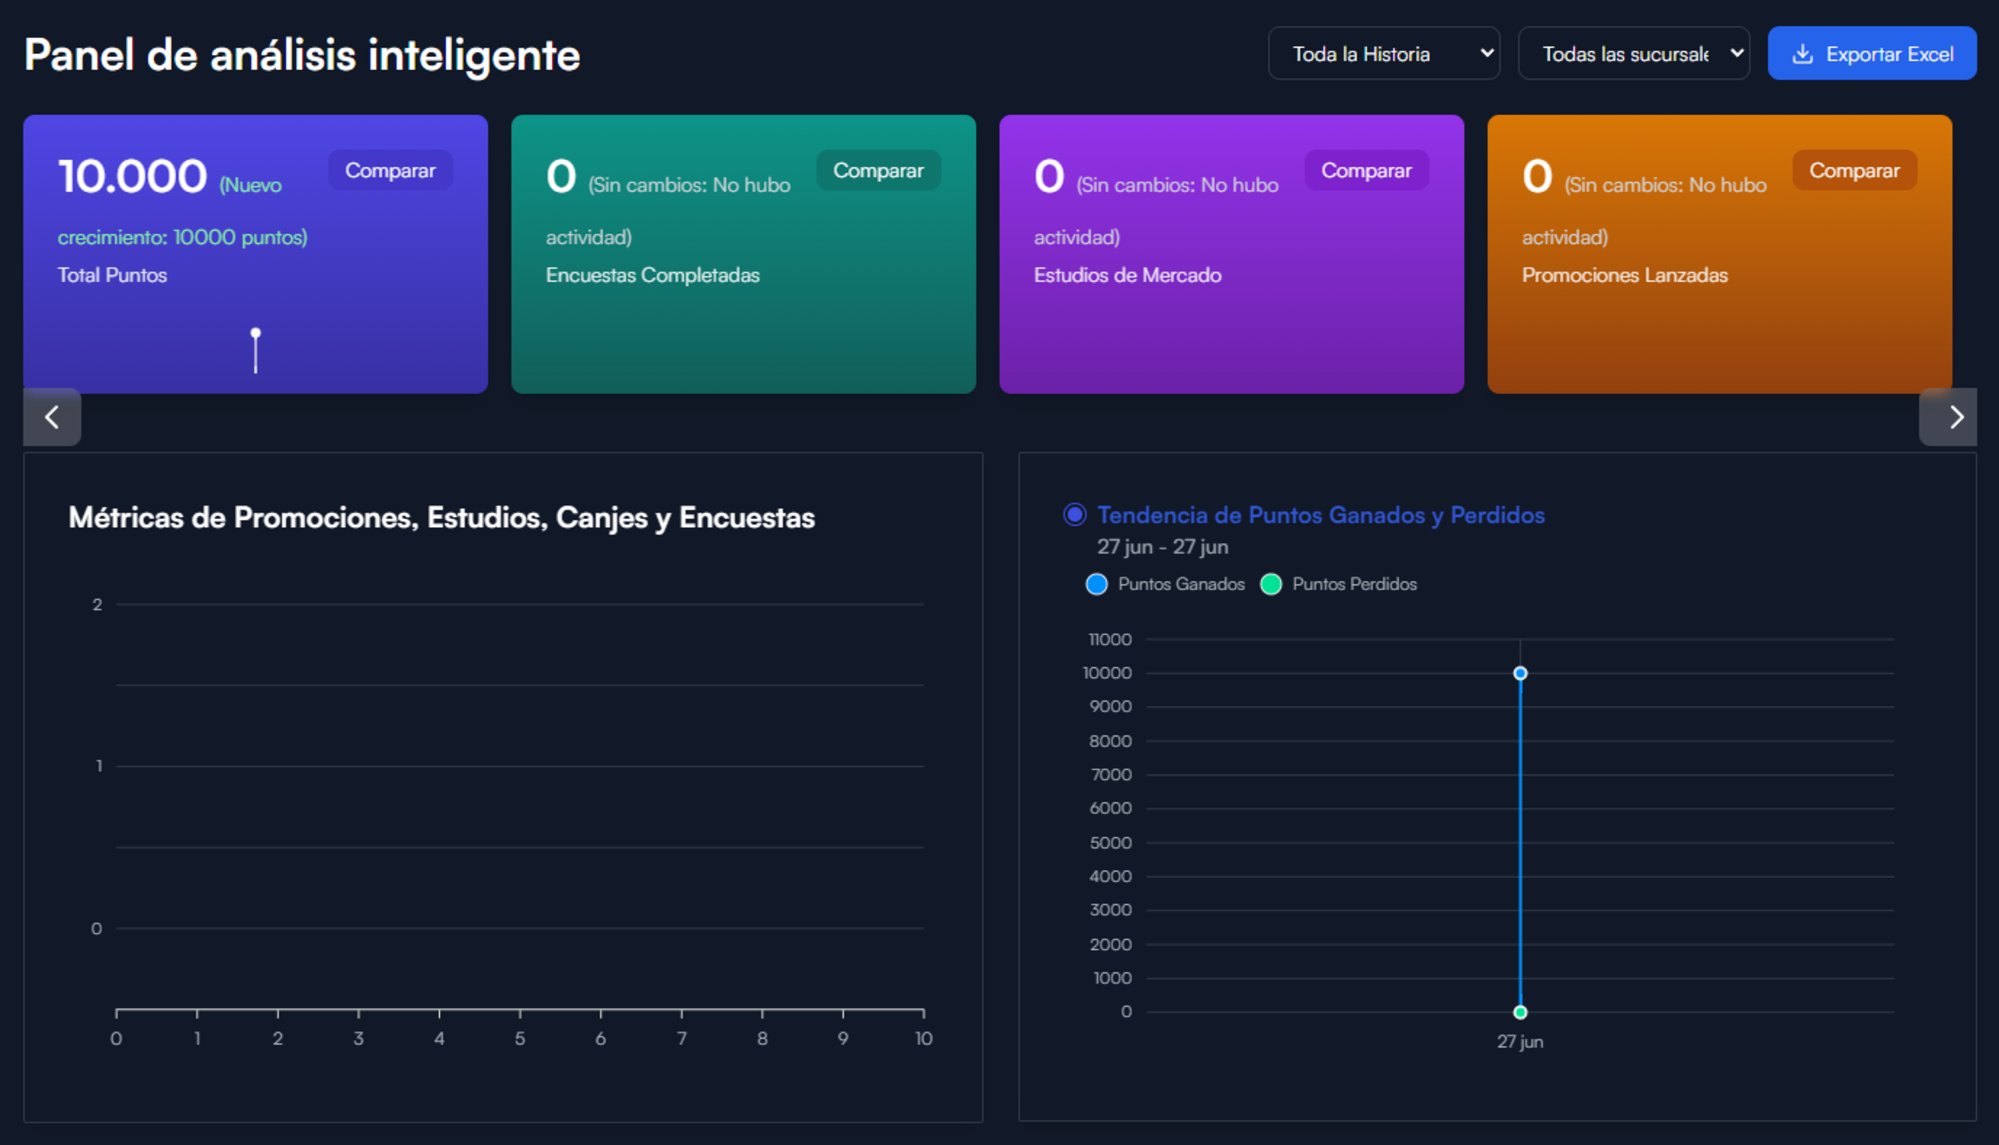Click the green data point at zero

pos(1520,1011)
